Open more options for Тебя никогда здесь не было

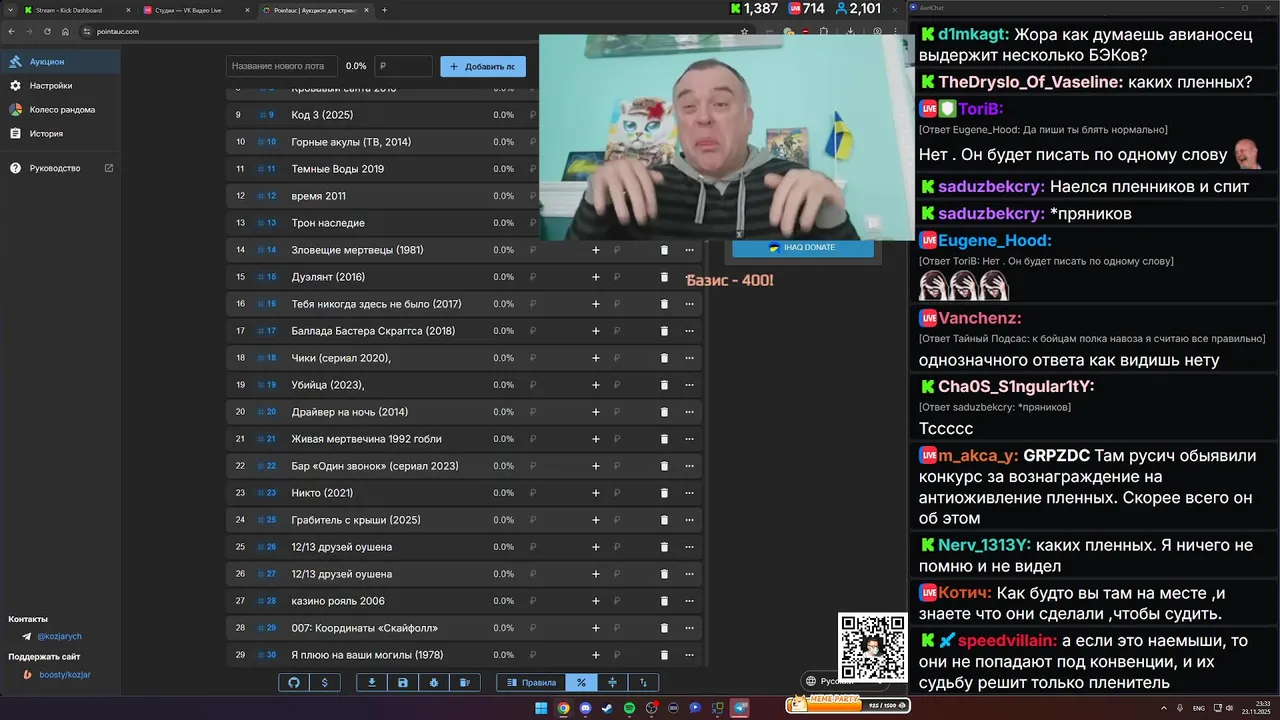[689, 304]
